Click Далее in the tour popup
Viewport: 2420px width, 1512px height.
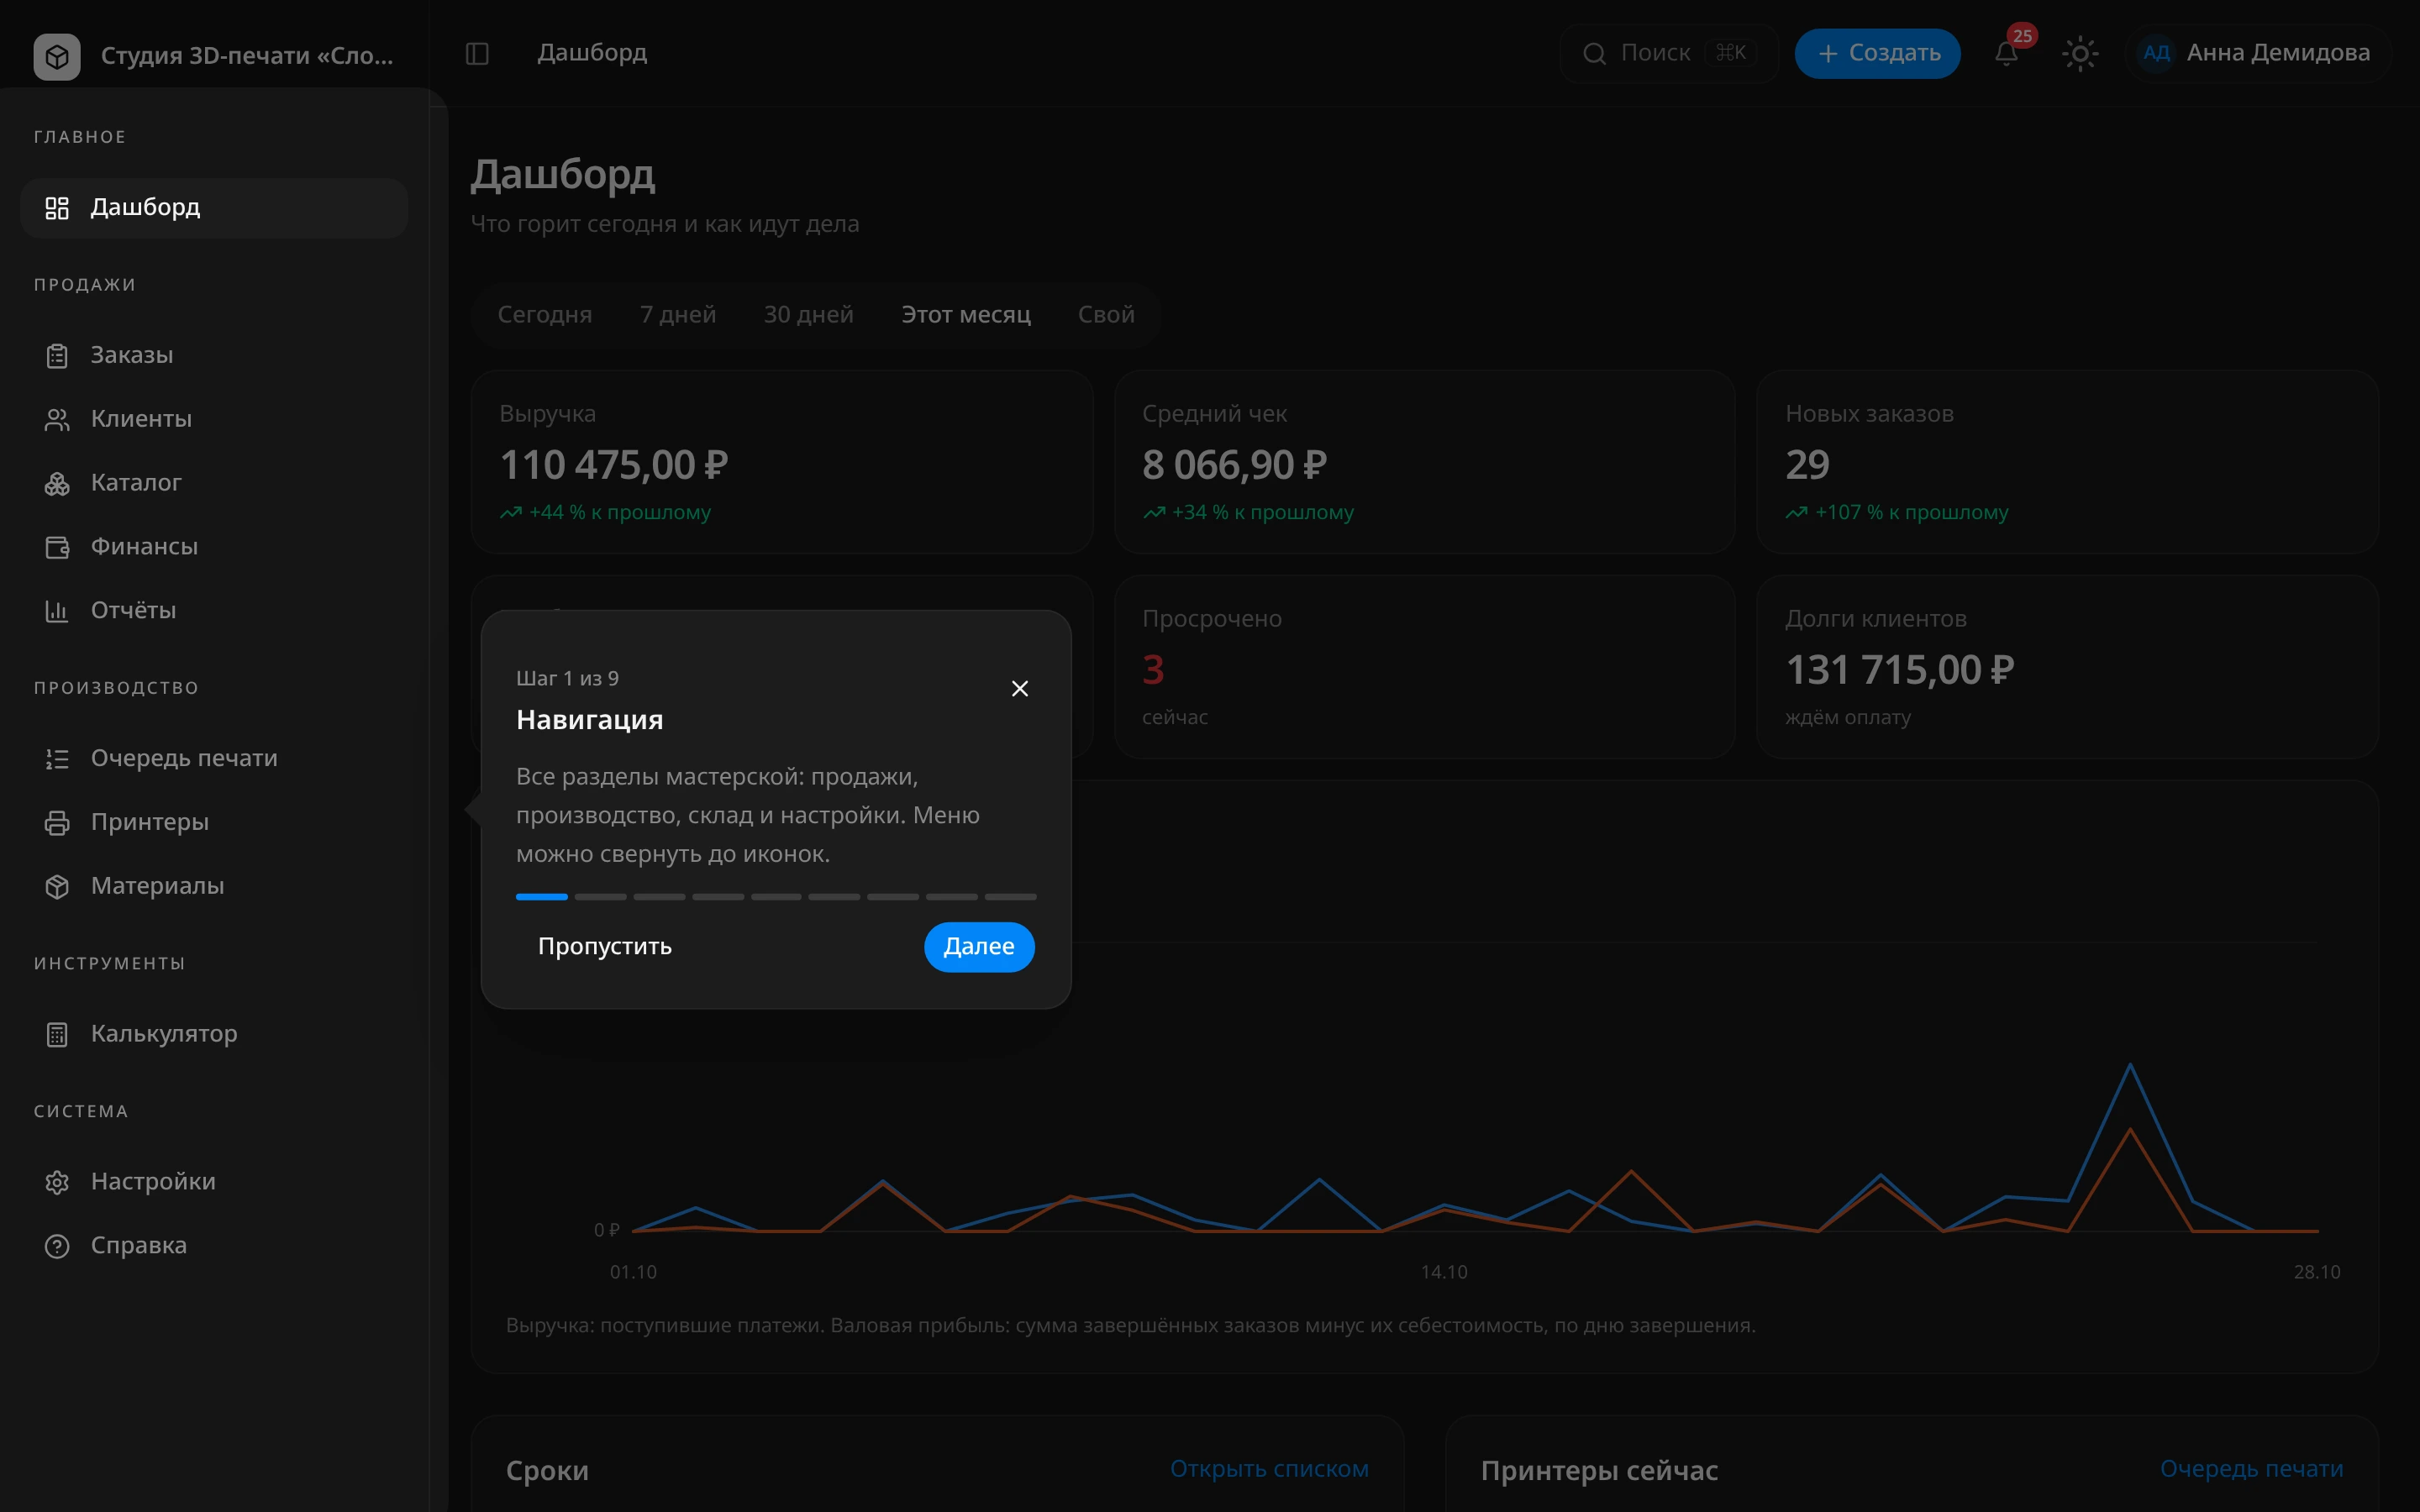[x=978, y=946]
